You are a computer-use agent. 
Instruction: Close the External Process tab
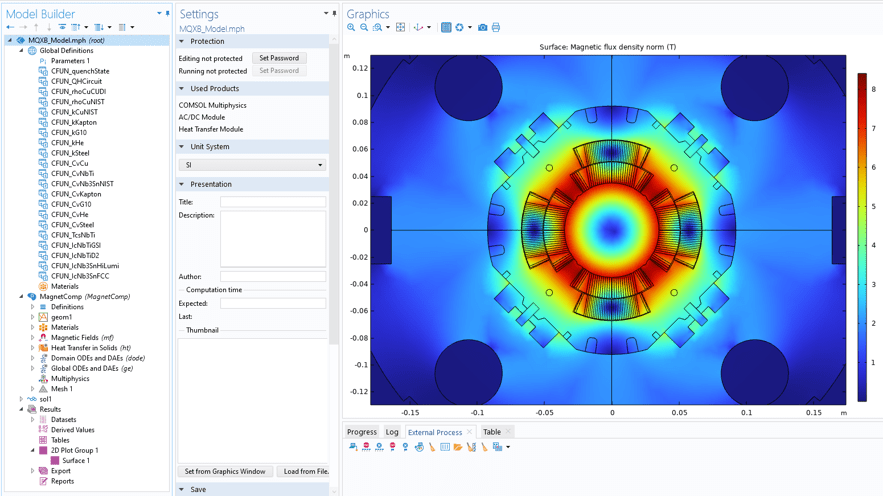click(x=469, y=432)
